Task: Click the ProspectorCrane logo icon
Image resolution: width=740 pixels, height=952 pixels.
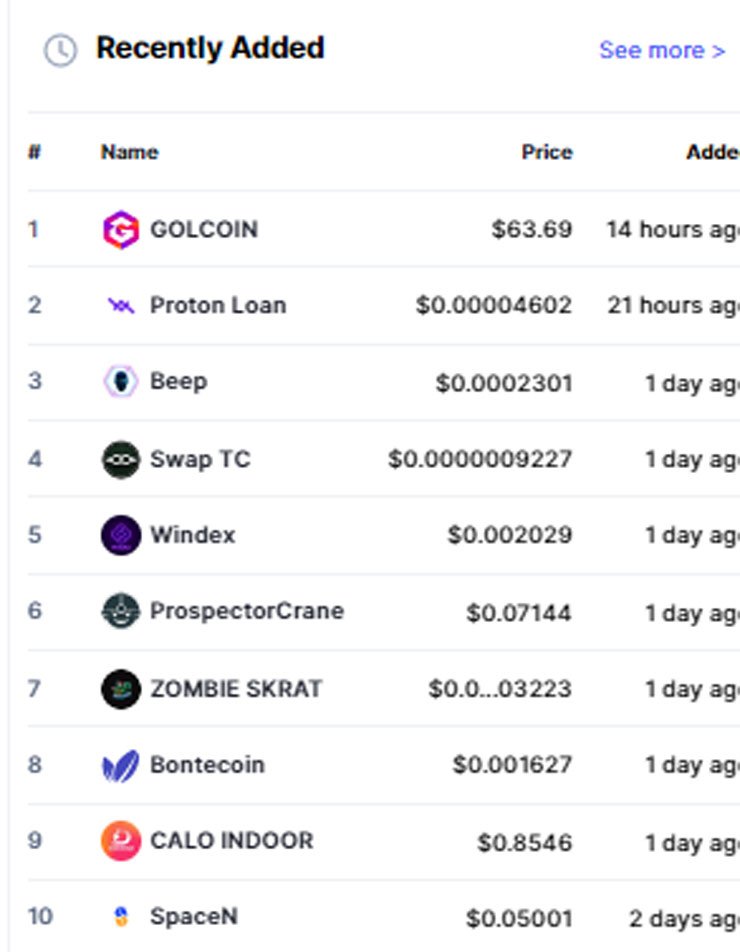Action: 121,611
